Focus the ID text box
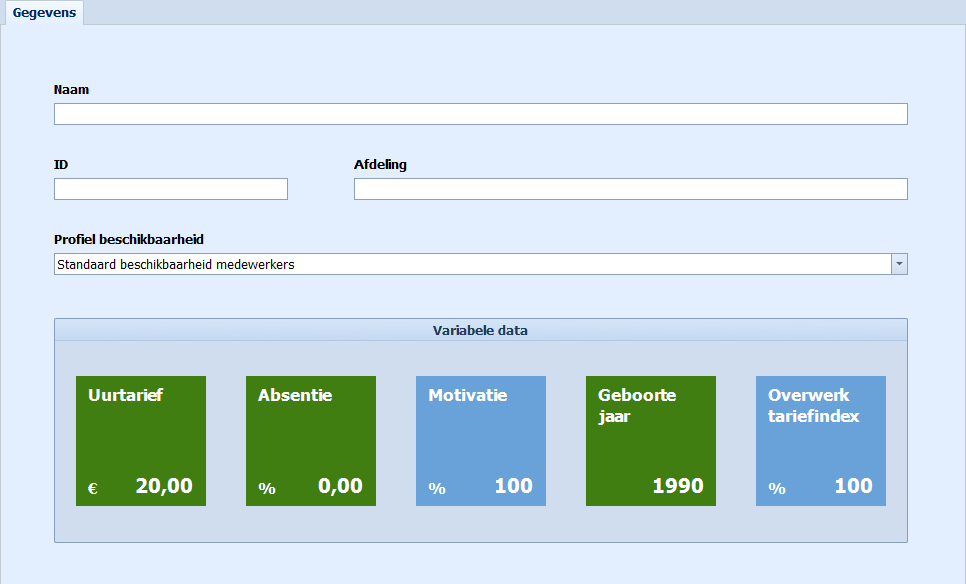Image resolution: width=966 pixels, height=584 pixels. pos(171,189)
